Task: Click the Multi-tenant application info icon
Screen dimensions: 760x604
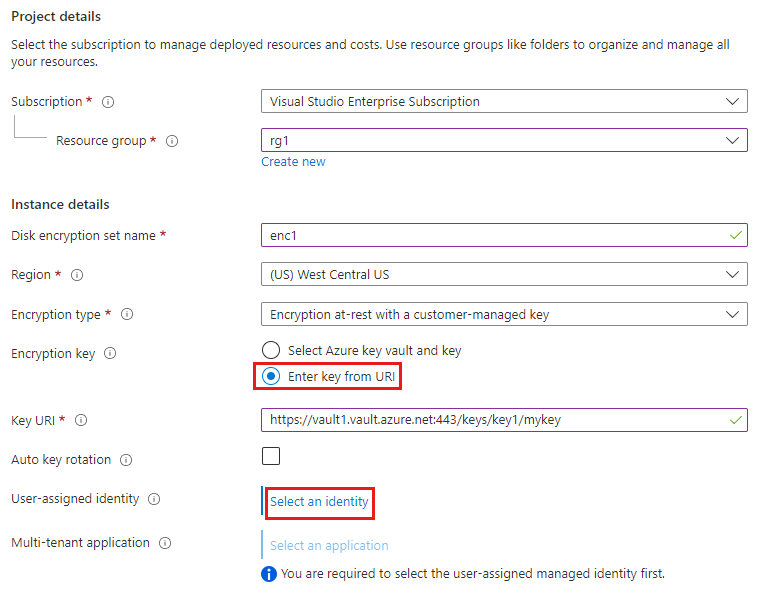Action: (x=165, y=543)
